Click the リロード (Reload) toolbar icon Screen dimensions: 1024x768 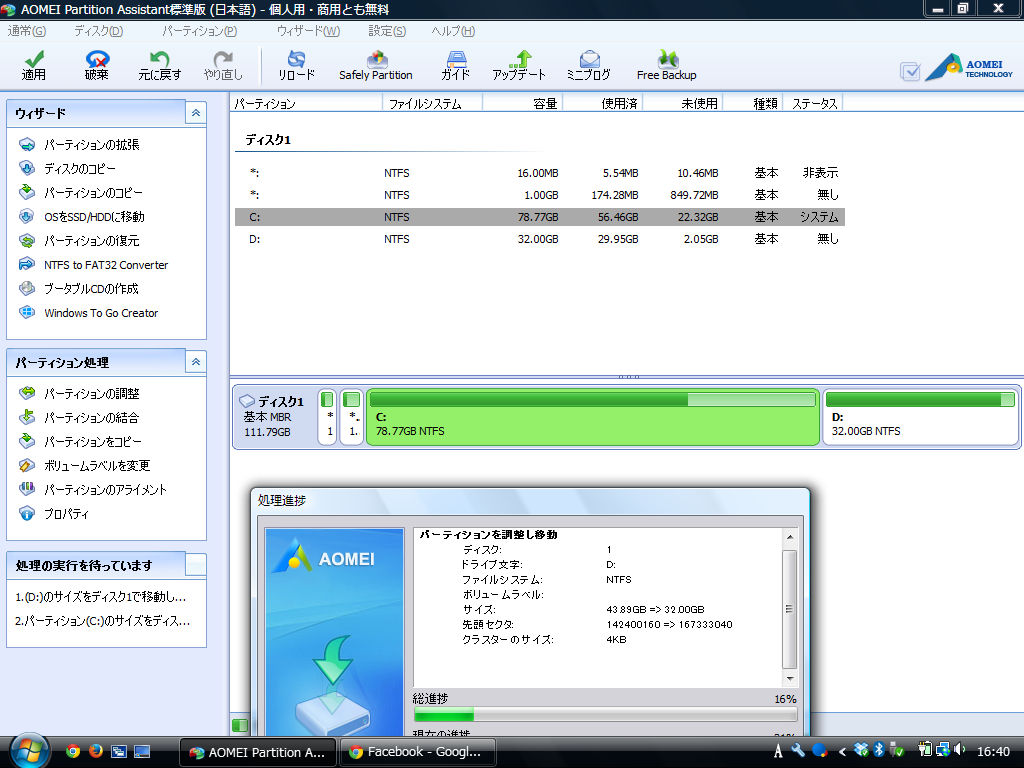(296, 65)
